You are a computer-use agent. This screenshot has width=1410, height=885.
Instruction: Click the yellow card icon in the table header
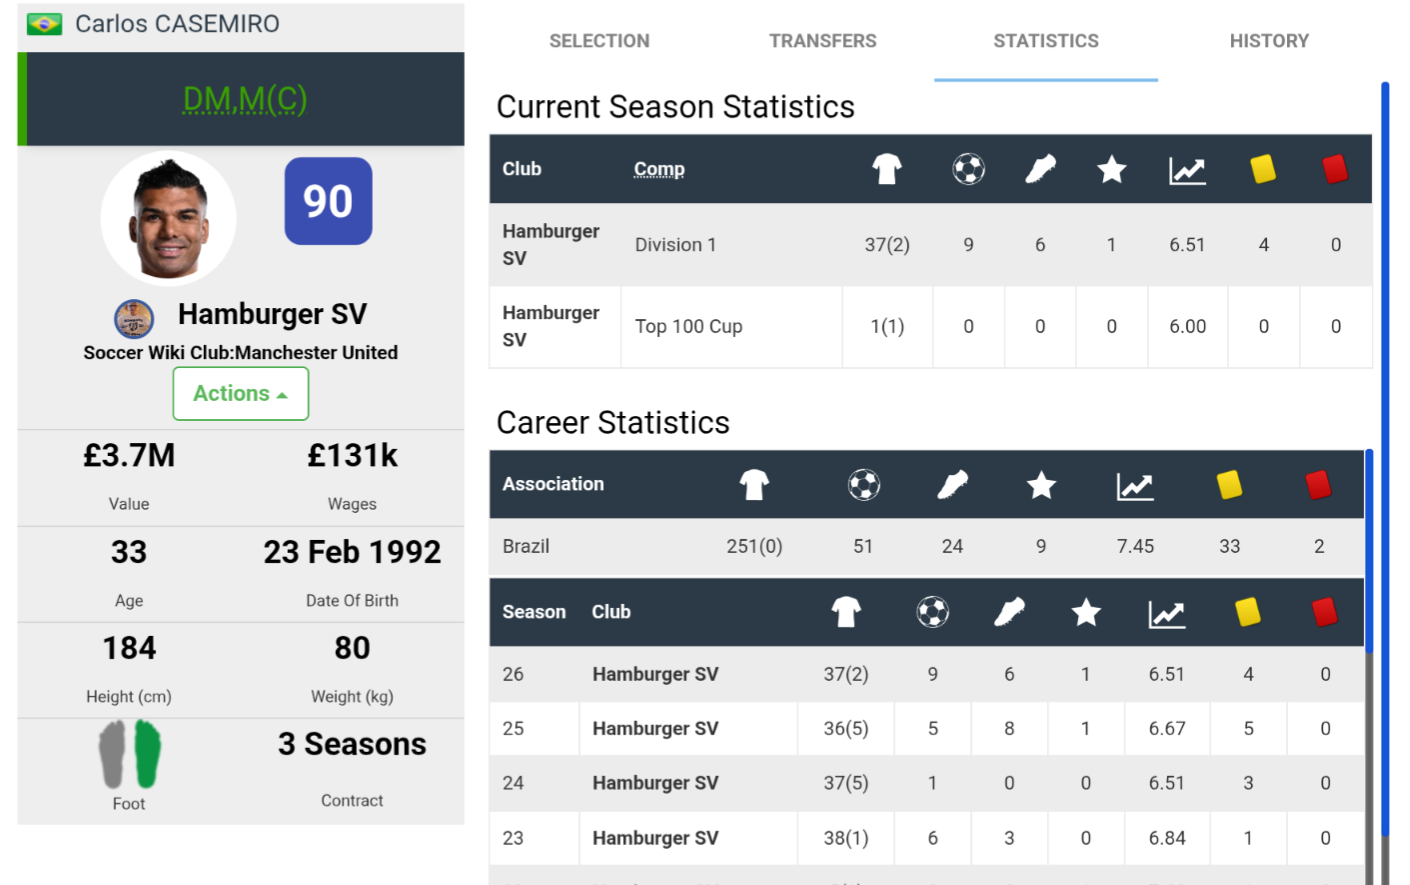pyautogui.click(x=1263, y=169)
